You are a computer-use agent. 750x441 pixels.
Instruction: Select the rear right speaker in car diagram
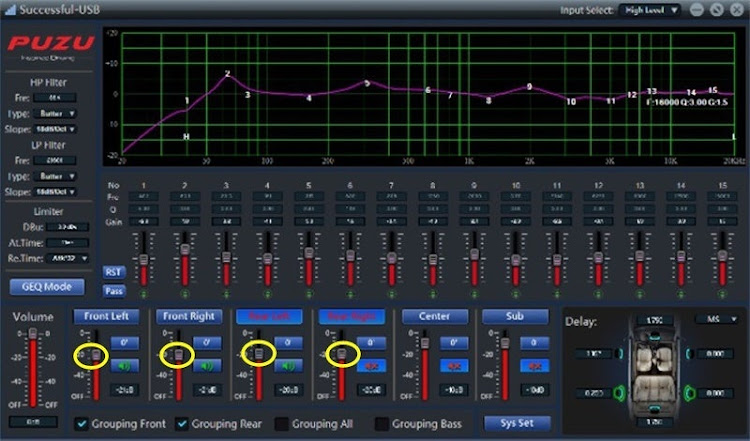point(689,393)
